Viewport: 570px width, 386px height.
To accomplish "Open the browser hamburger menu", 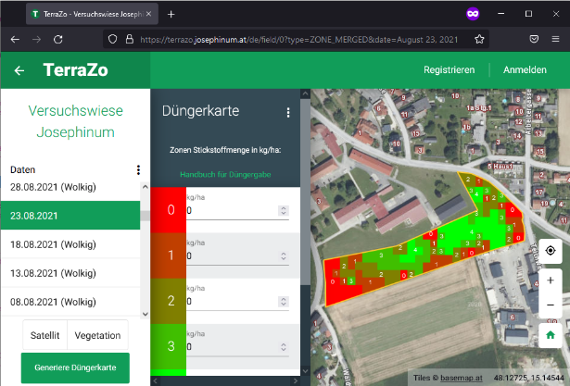I will point(555,39).
